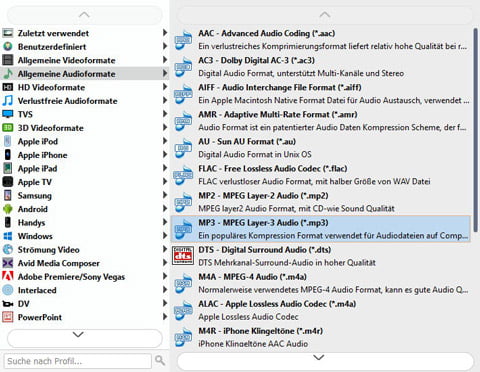Click the Strömung Video globe icon

[8, 249]
